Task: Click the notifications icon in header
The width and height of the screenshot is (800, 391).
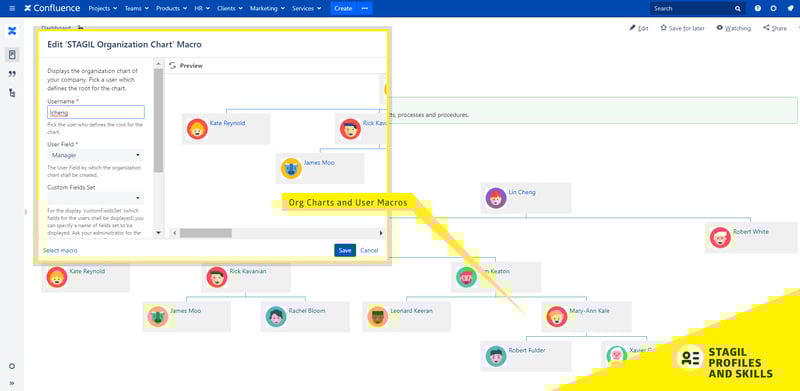Action: 790,8
